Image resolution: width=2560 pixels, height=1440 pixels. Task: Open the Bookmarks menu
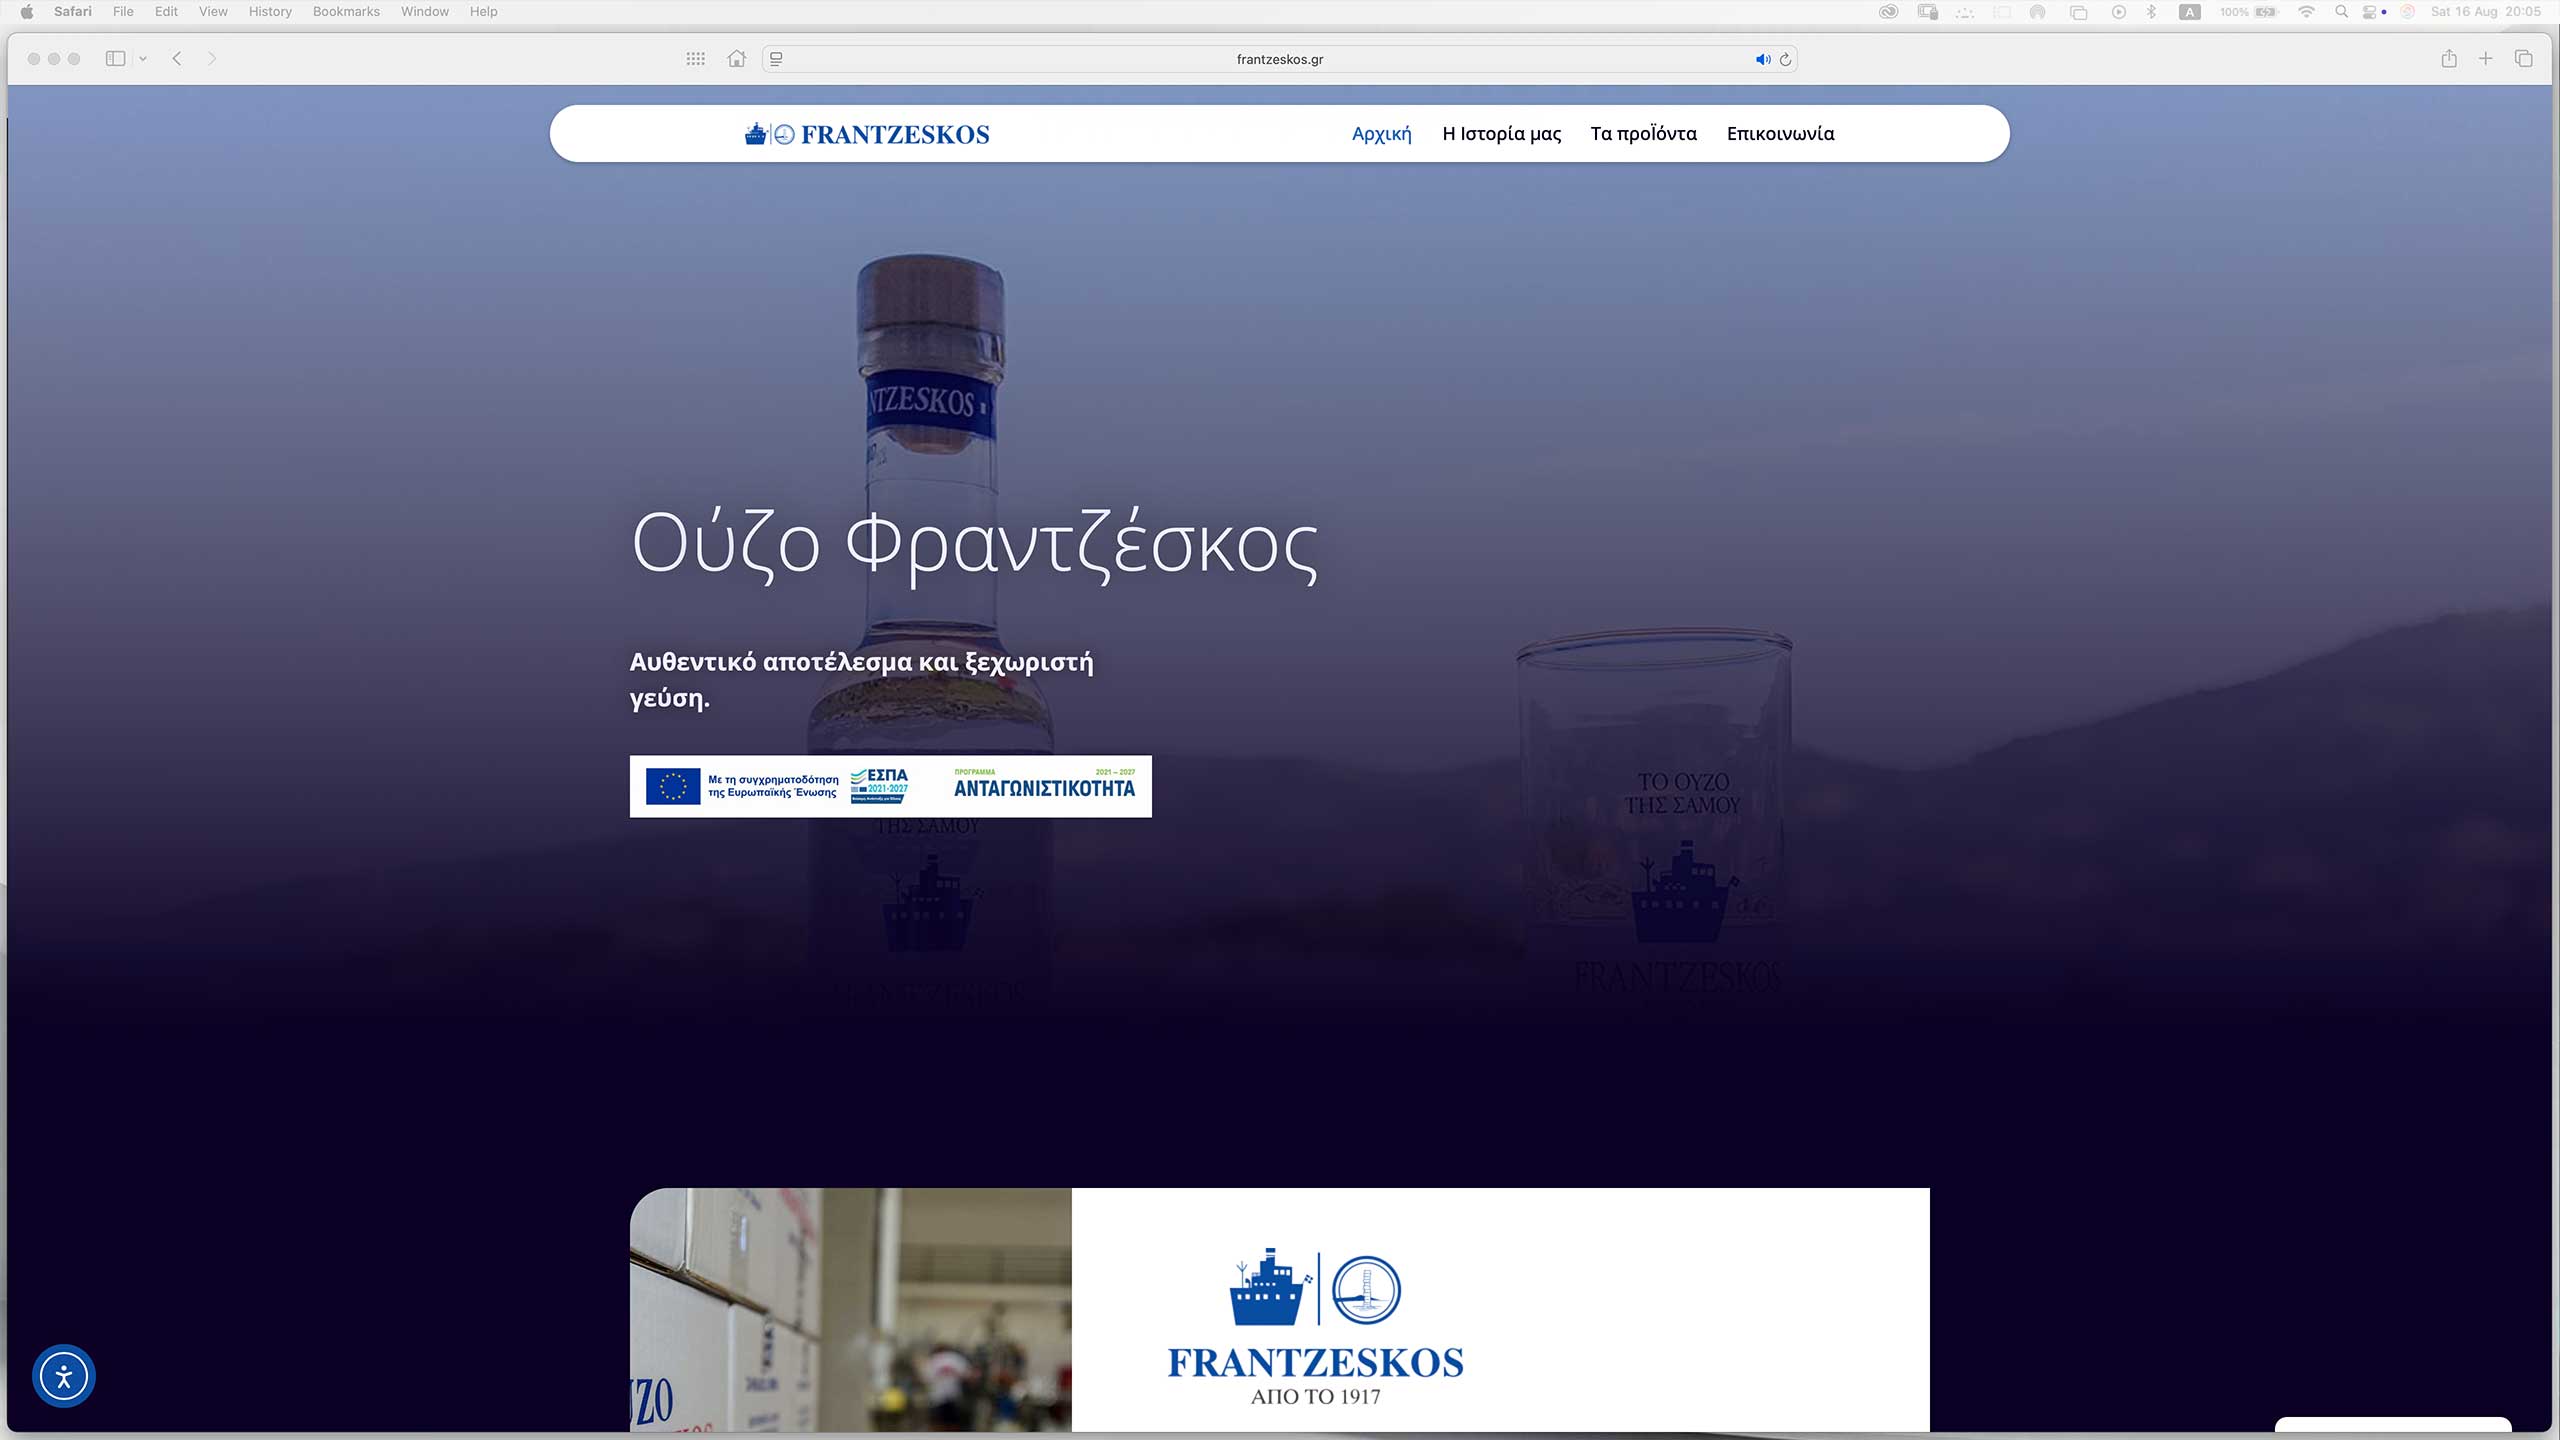(x=346, y=12)
